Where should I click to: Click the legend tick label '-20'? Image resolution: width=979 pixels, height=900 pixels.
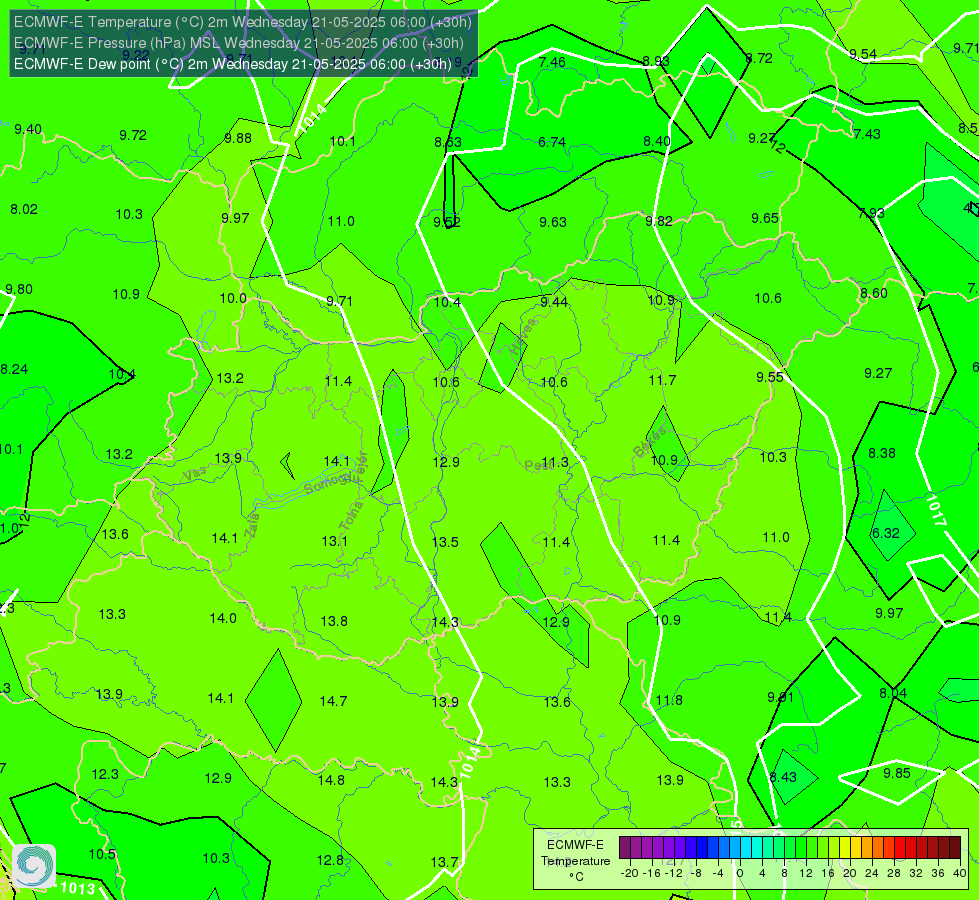pyautogui.click(x=629, y=873)
